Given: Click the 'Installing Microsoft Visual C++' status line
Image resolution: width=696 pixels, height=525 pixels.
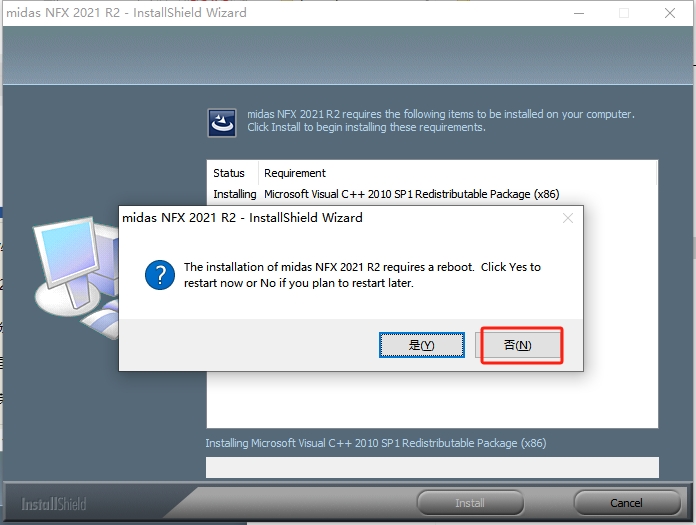Looking at the screenshot, I should click(376, 443).
